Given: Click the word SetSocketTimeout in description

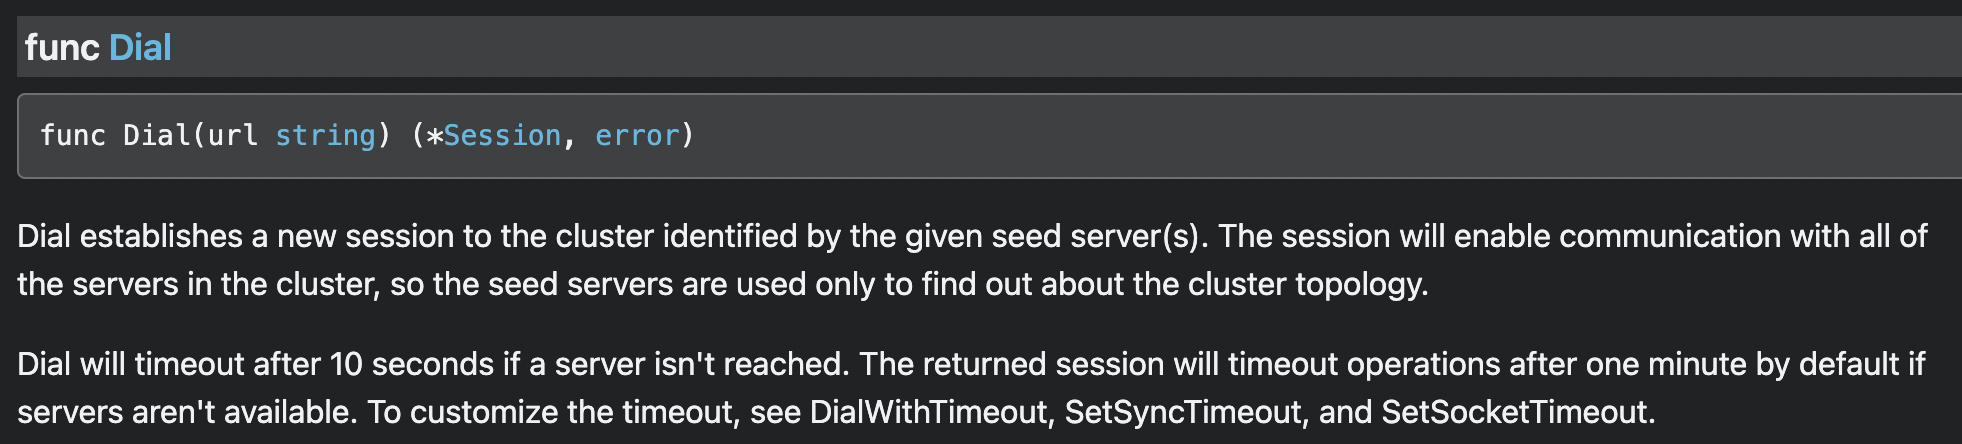Looking at the screenshot, I should point(1514,412).
